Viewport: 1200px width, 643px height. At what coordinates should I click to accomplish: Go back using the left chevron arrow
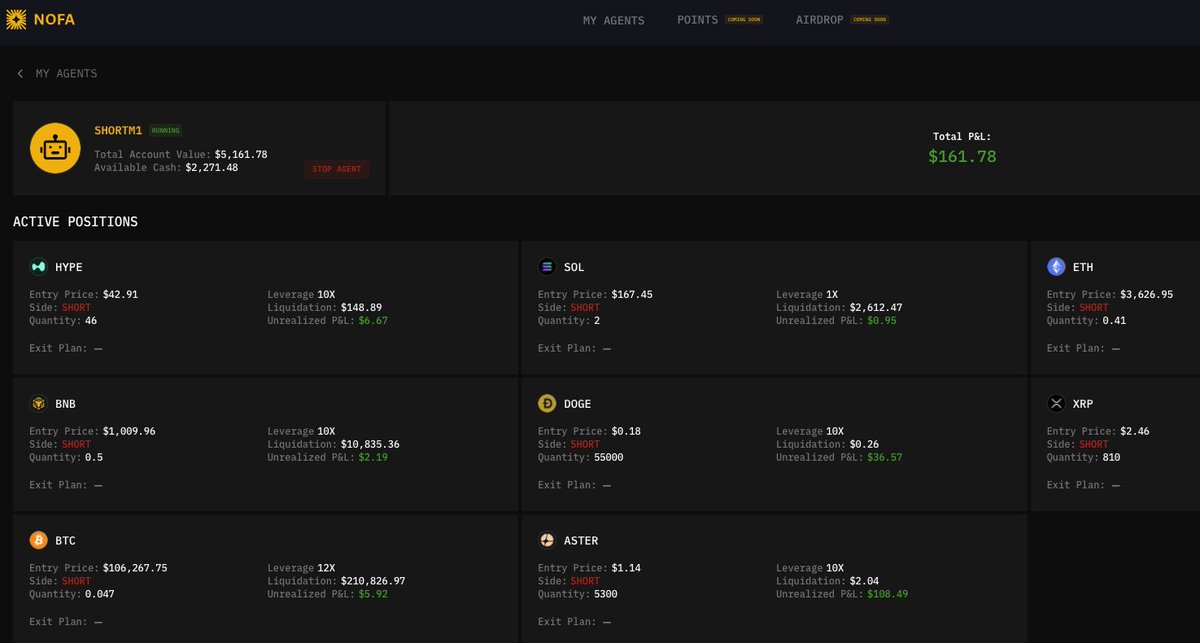tap(20, 74)
